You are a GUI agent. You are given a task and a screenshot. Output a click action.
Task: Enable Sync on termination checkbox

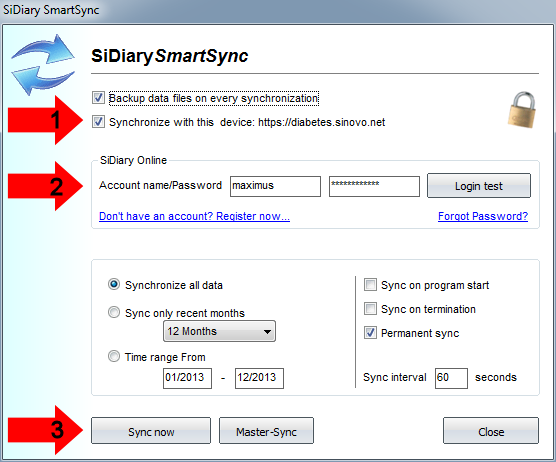(x=370, y=309)
